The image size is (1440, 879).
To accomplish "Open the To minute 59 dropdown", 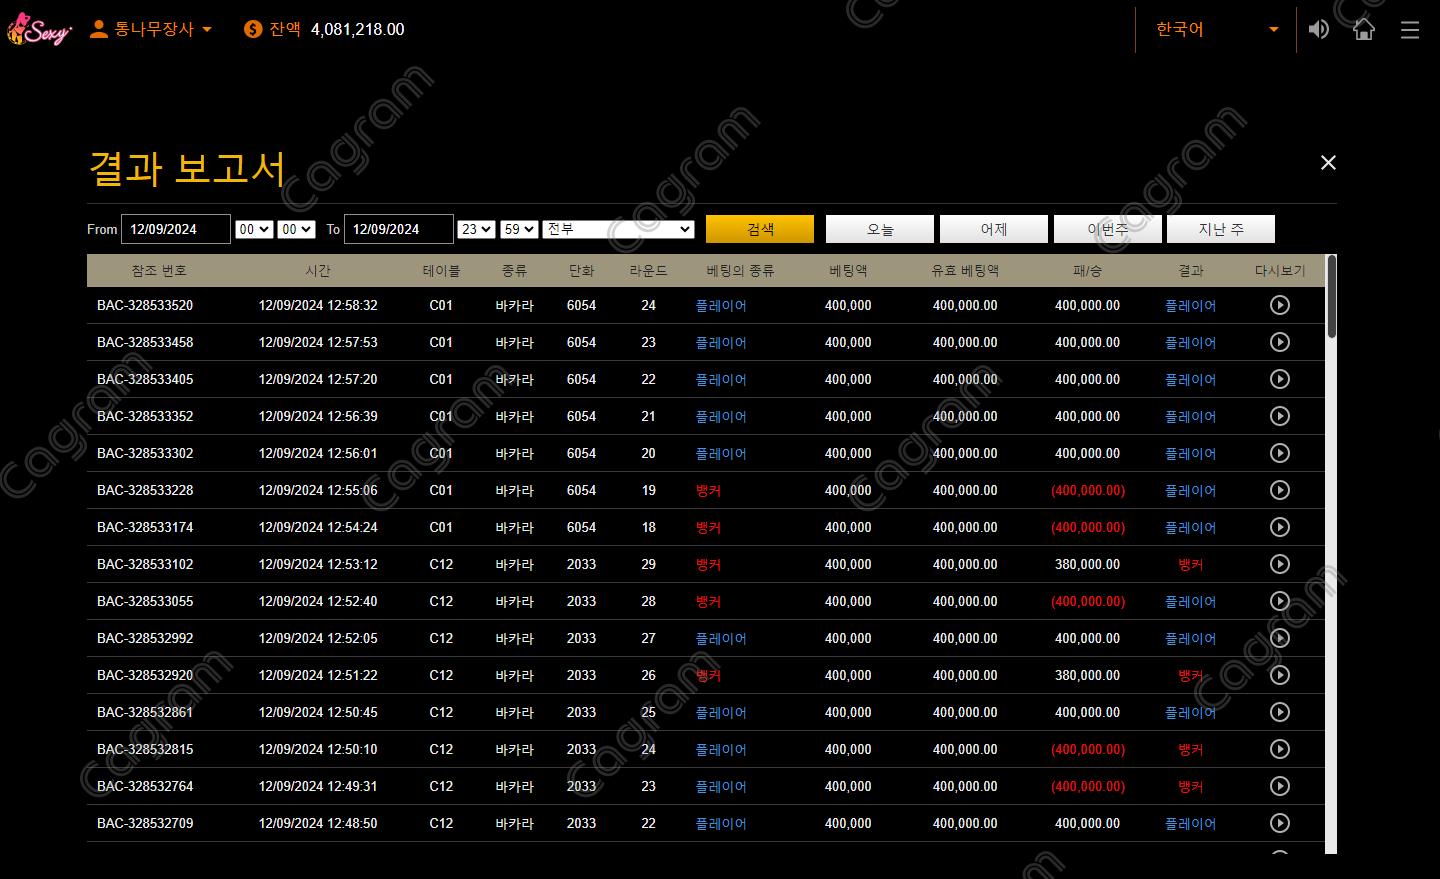I will pyautogui.click(x=519, y=229).
